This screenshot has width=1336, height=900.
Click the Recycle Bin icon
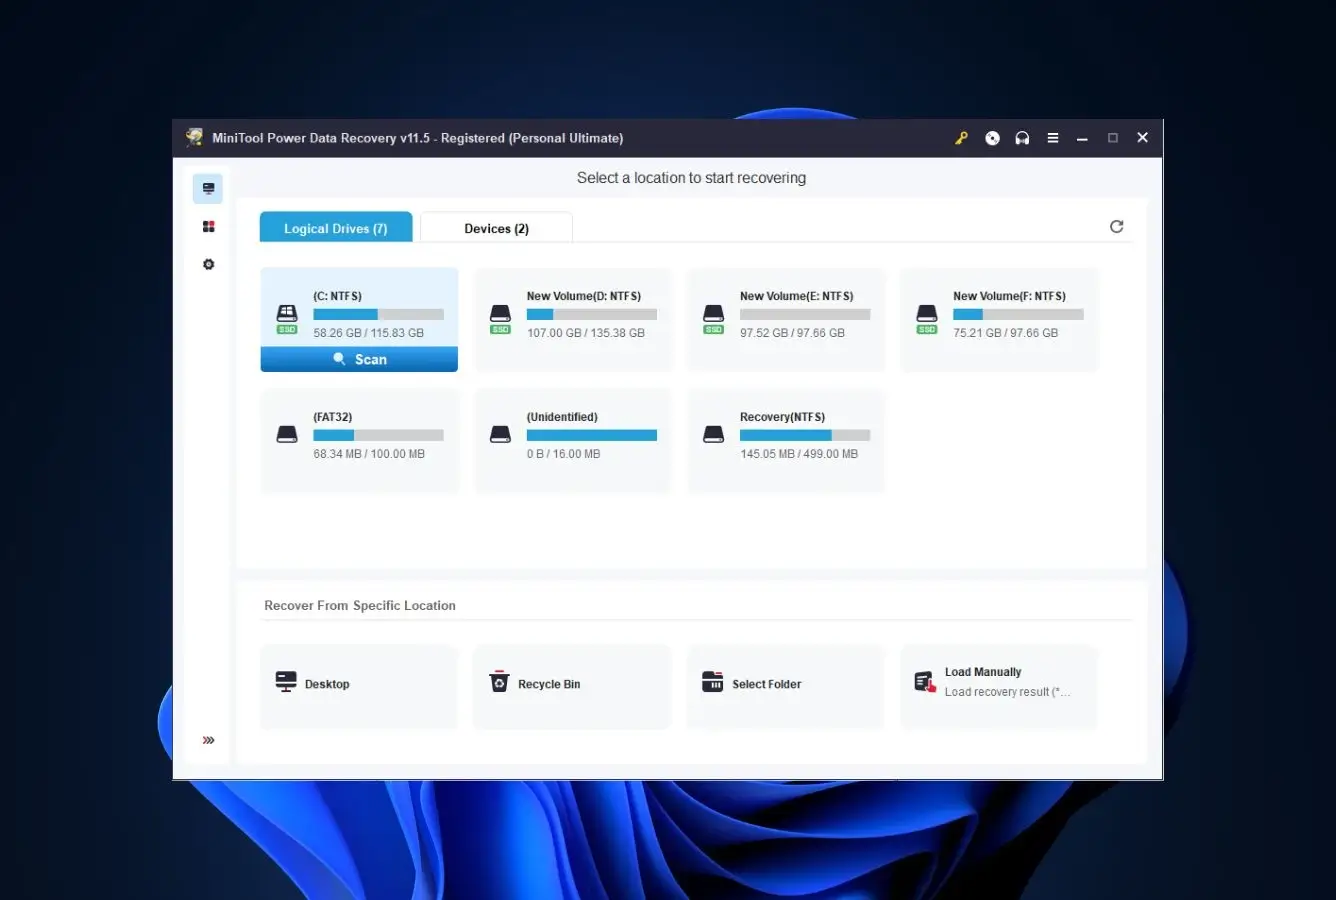click(x=499, y=682)
